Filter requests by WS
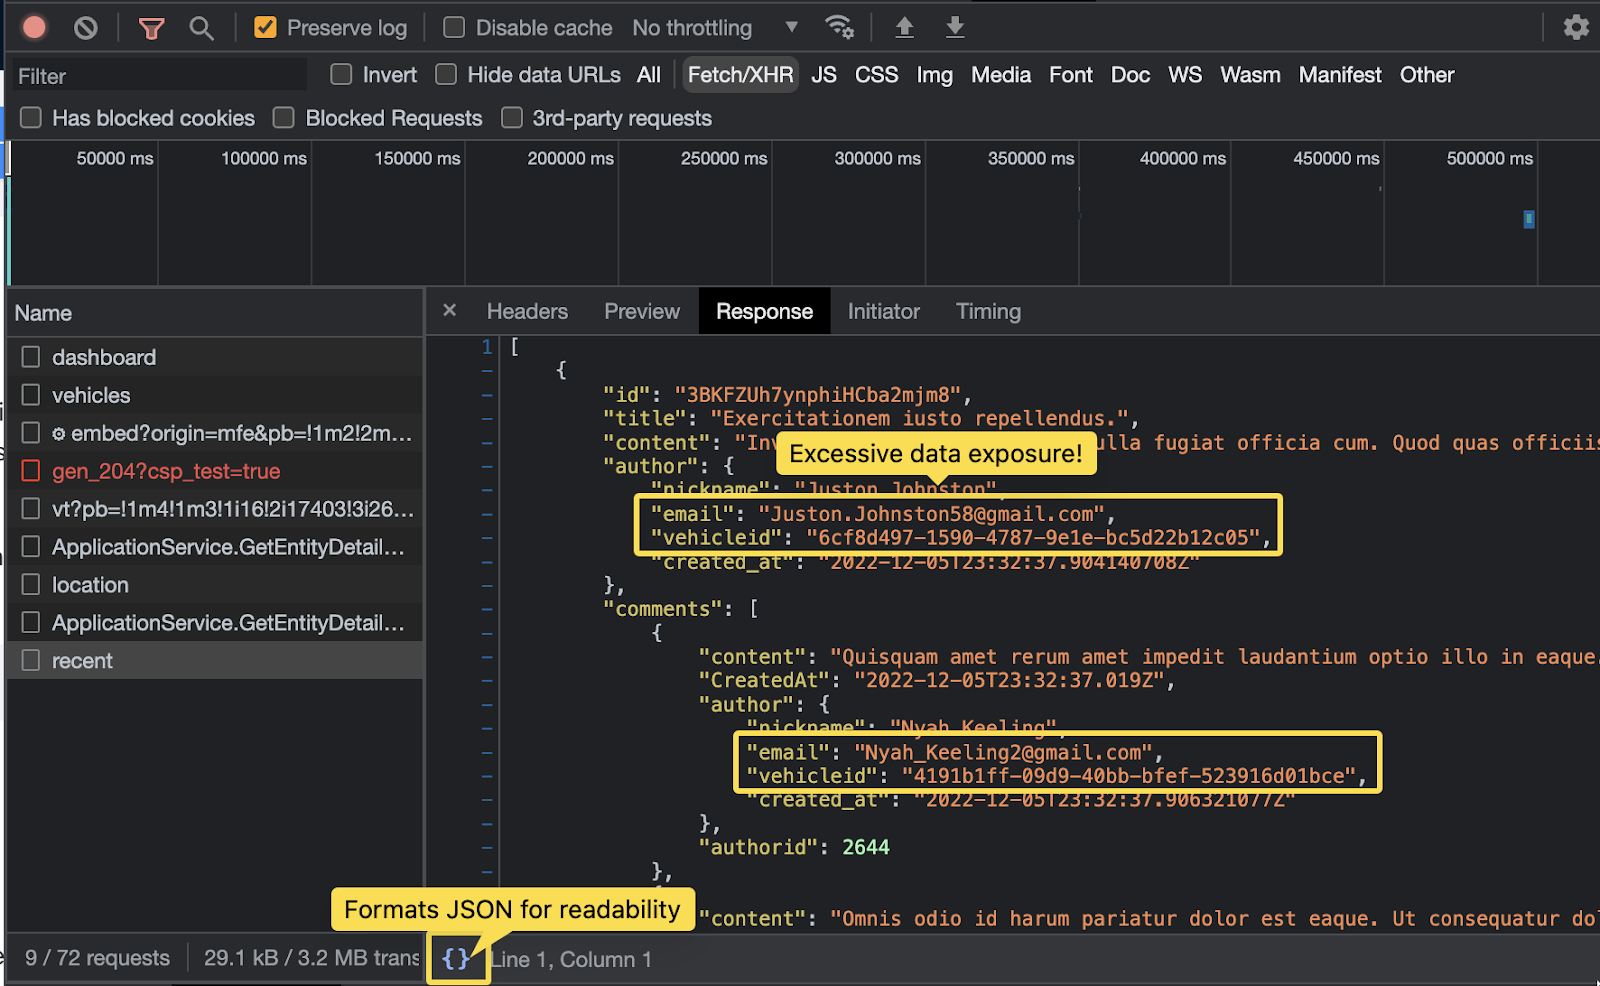 [x=1185, y=75]
